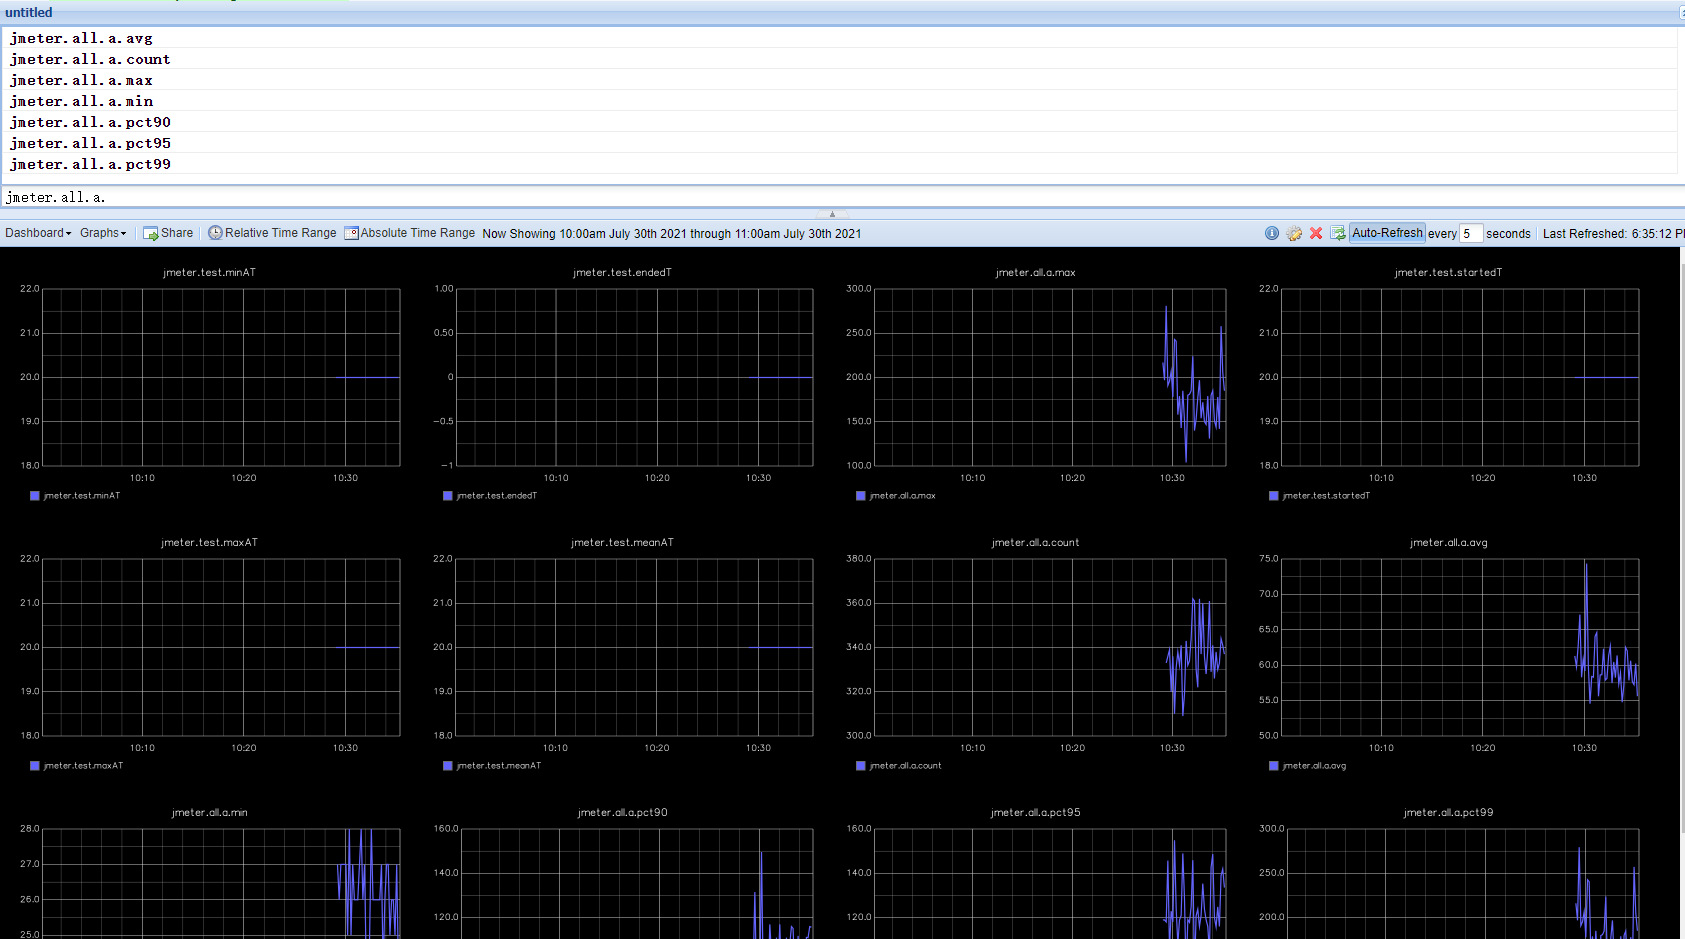Click the metric search field containing jmeter.all.a.
Viewport: 1685px width, 939px height.
tap(400, 197)
